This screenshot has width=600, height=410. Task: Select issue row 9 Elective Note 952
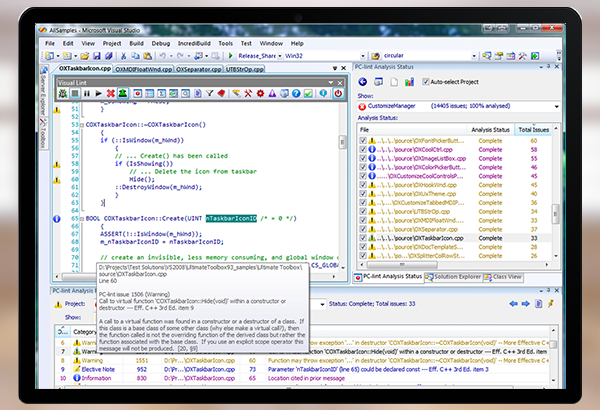coord(304,369)
